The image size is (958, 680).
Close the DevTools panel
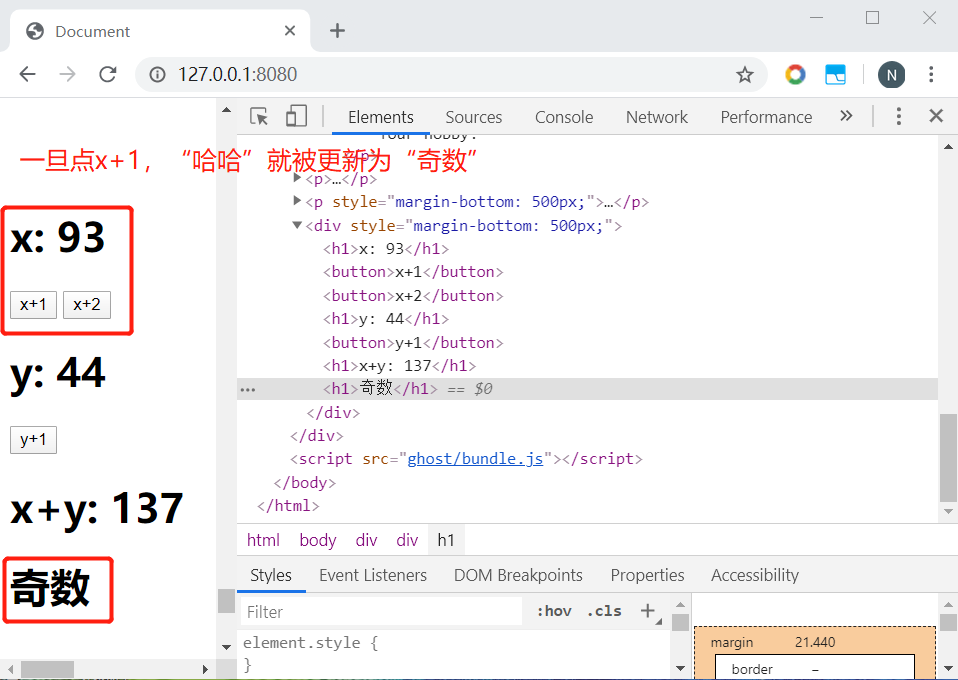pos(936,116)
